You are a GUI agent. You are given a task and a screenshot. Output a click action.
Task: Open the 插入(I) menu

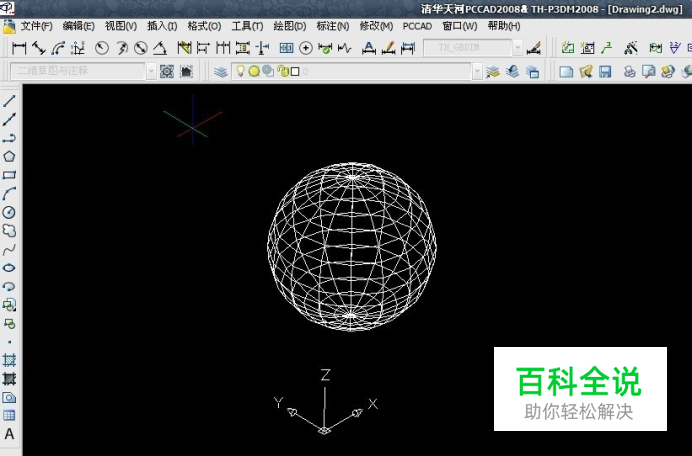(162, 26)
